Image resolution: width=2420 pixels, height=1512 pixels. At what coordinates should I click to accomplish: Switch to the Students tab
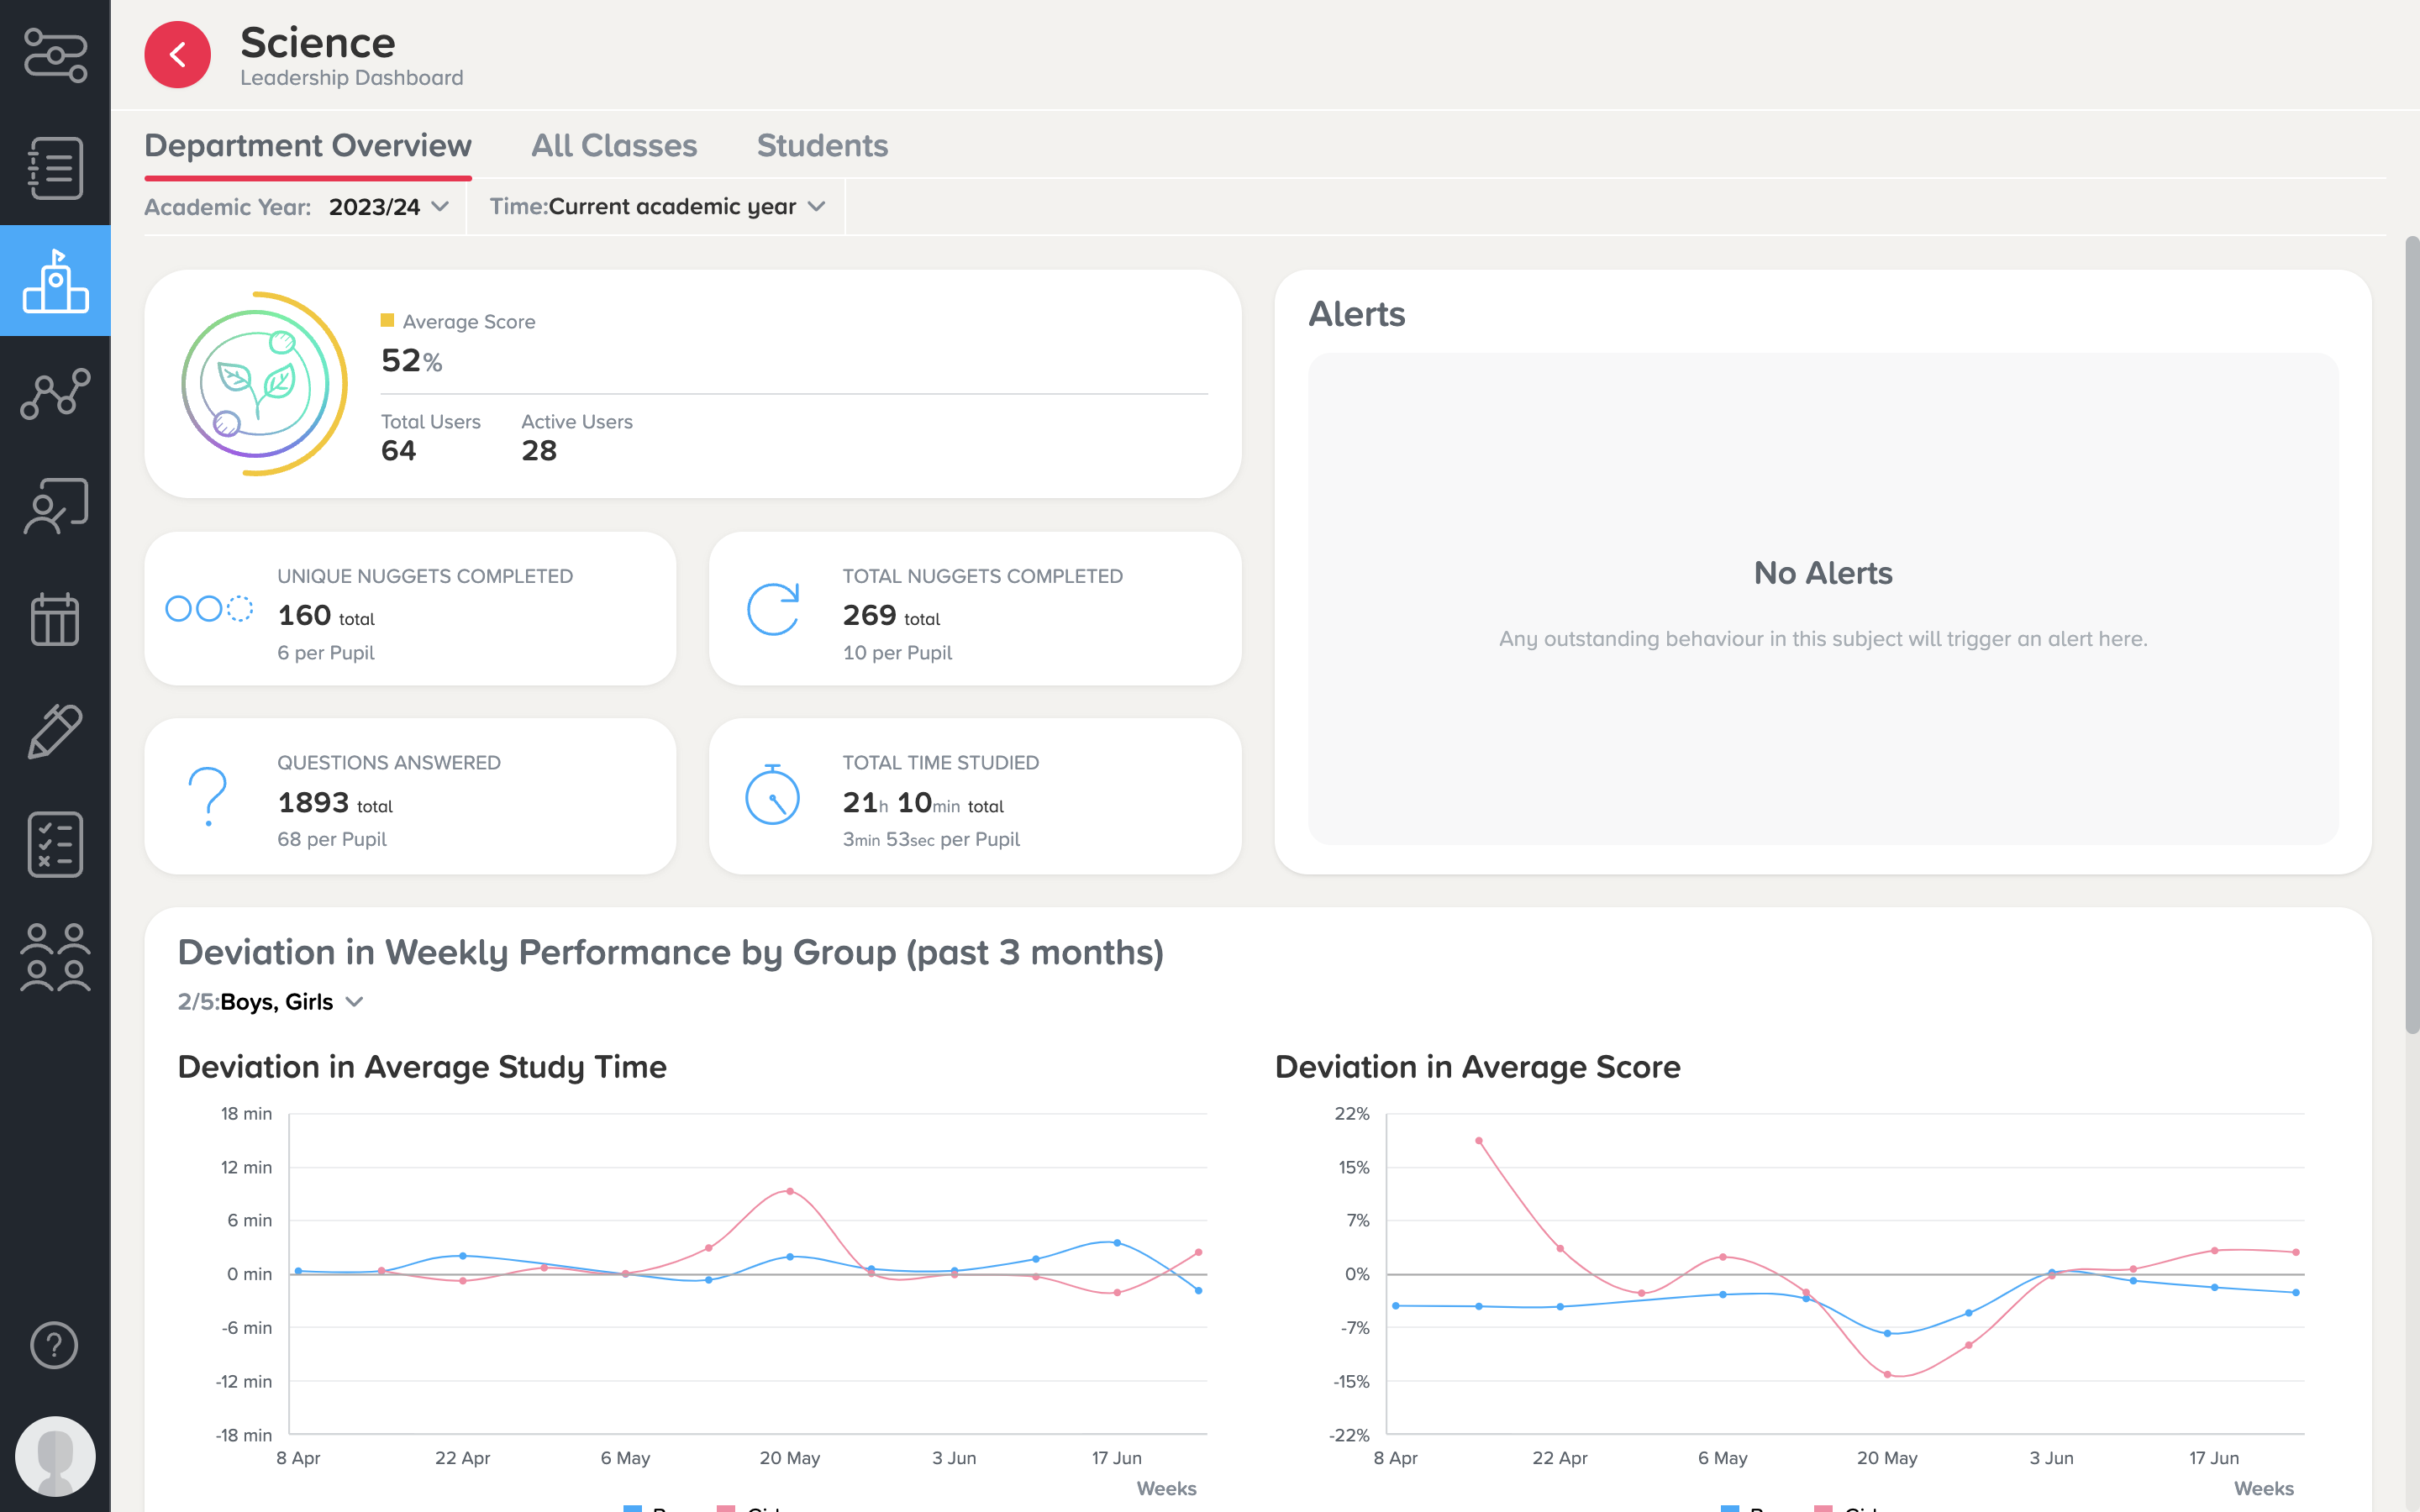tap(822, 146)
